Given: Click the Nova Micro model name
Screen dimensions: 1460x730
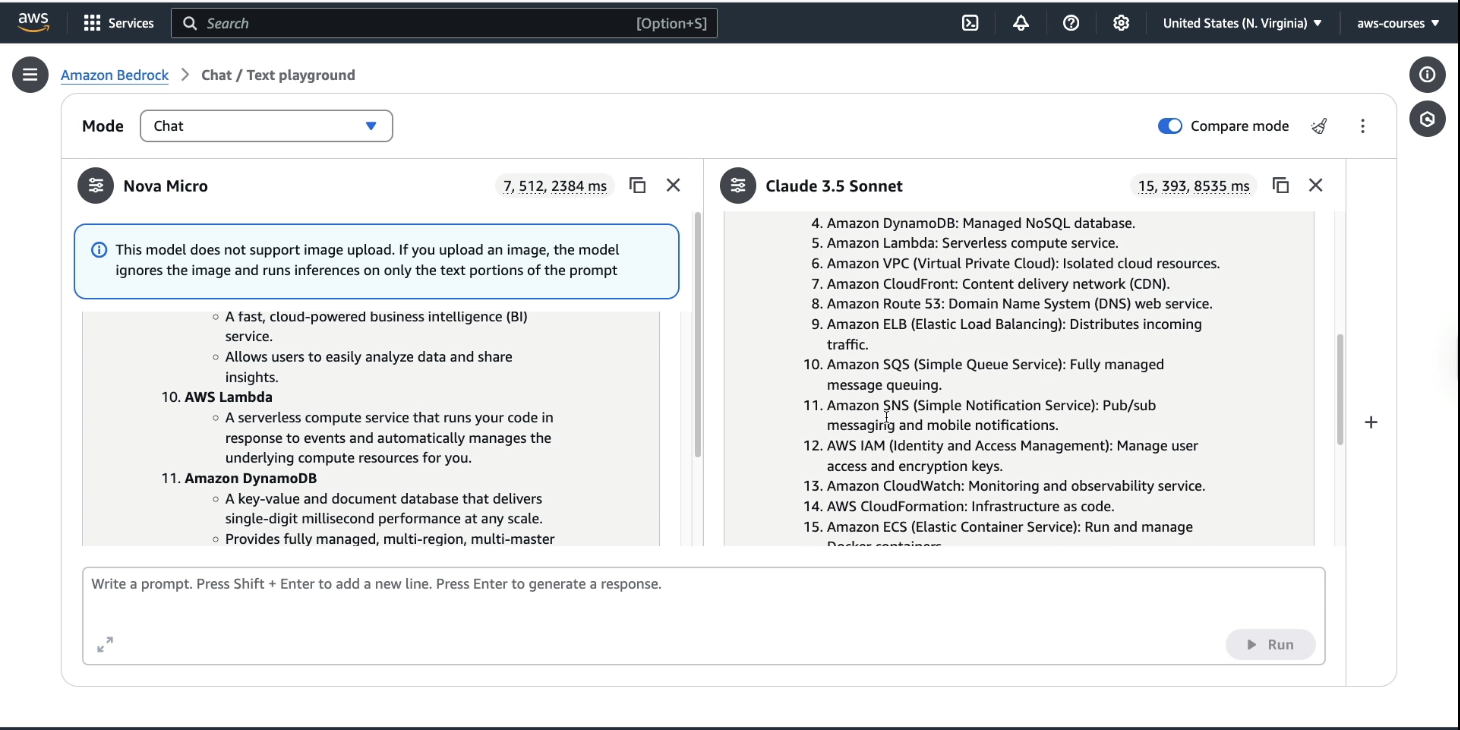Looking at the screenshot, I should (166, 186).
